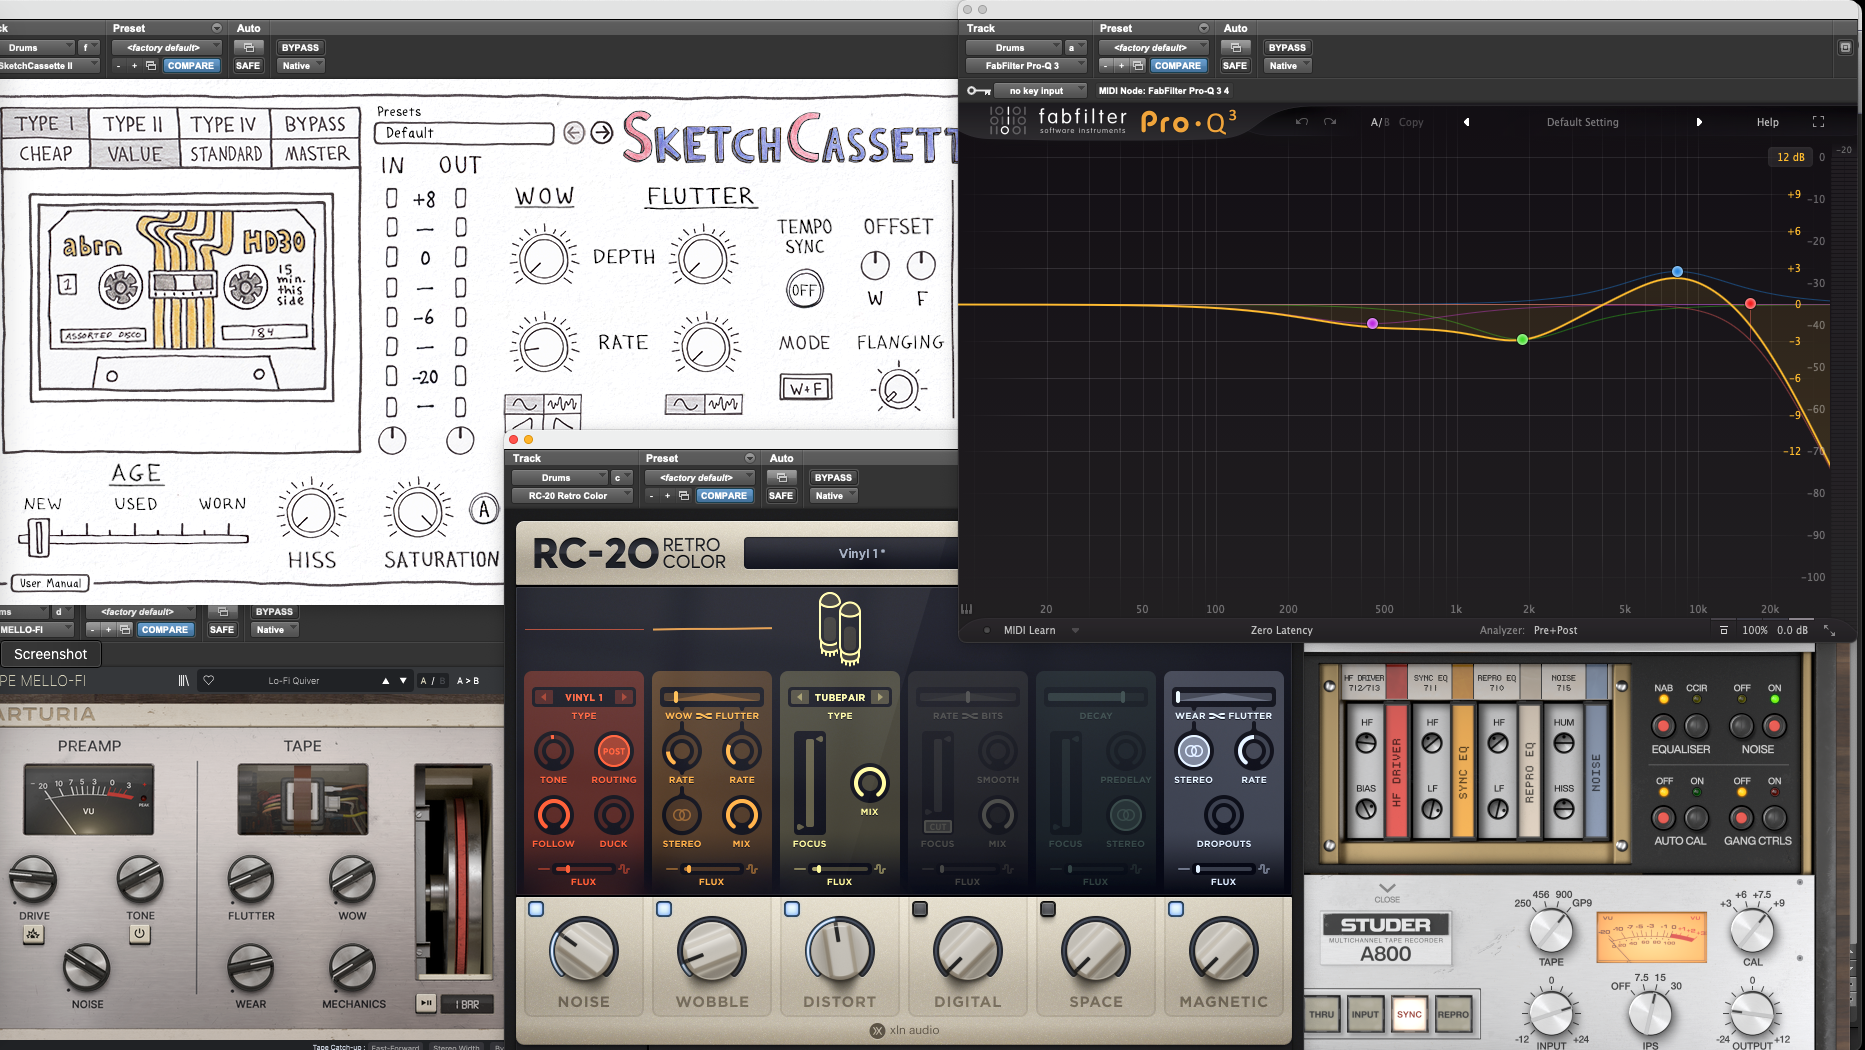Open the no key input dropdown
This screenshot has height=1050, width=1865.
[x=1039, y=91]
